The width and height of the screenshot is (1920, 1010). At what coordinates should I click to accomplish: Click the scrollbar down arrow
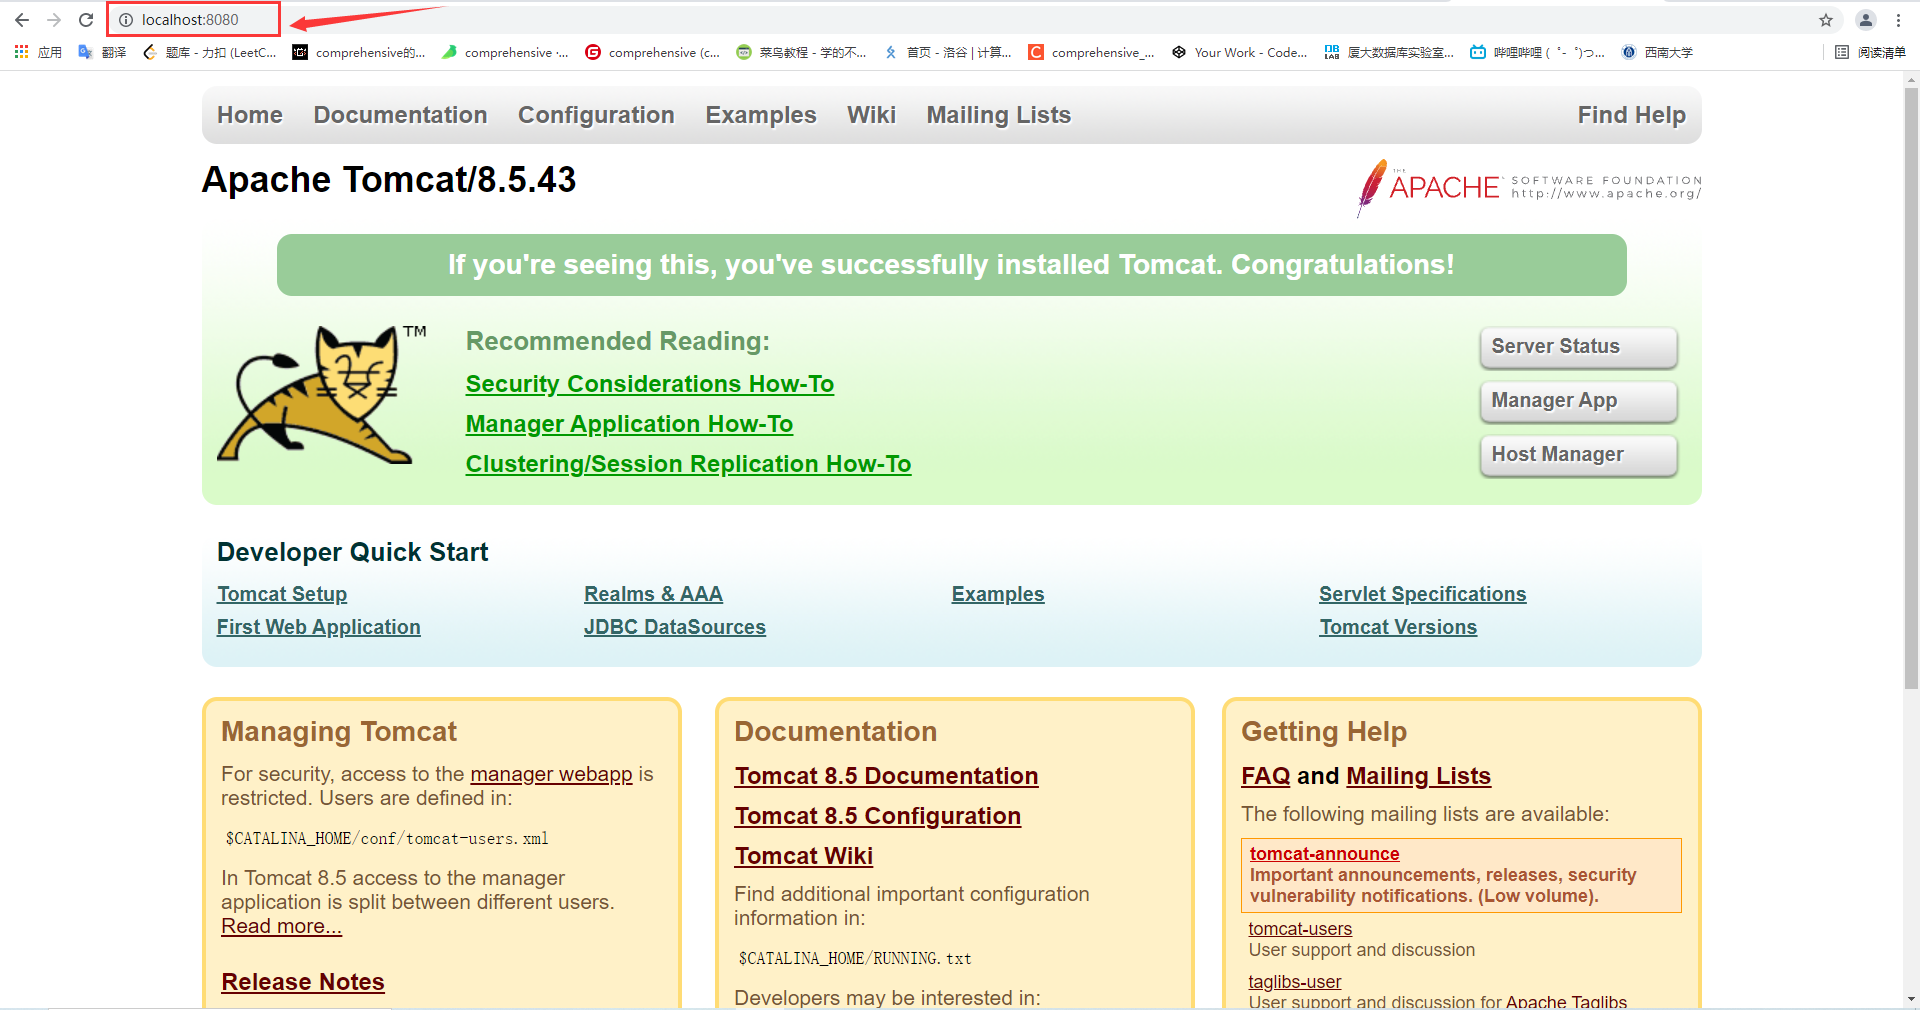click(1911, 999)
